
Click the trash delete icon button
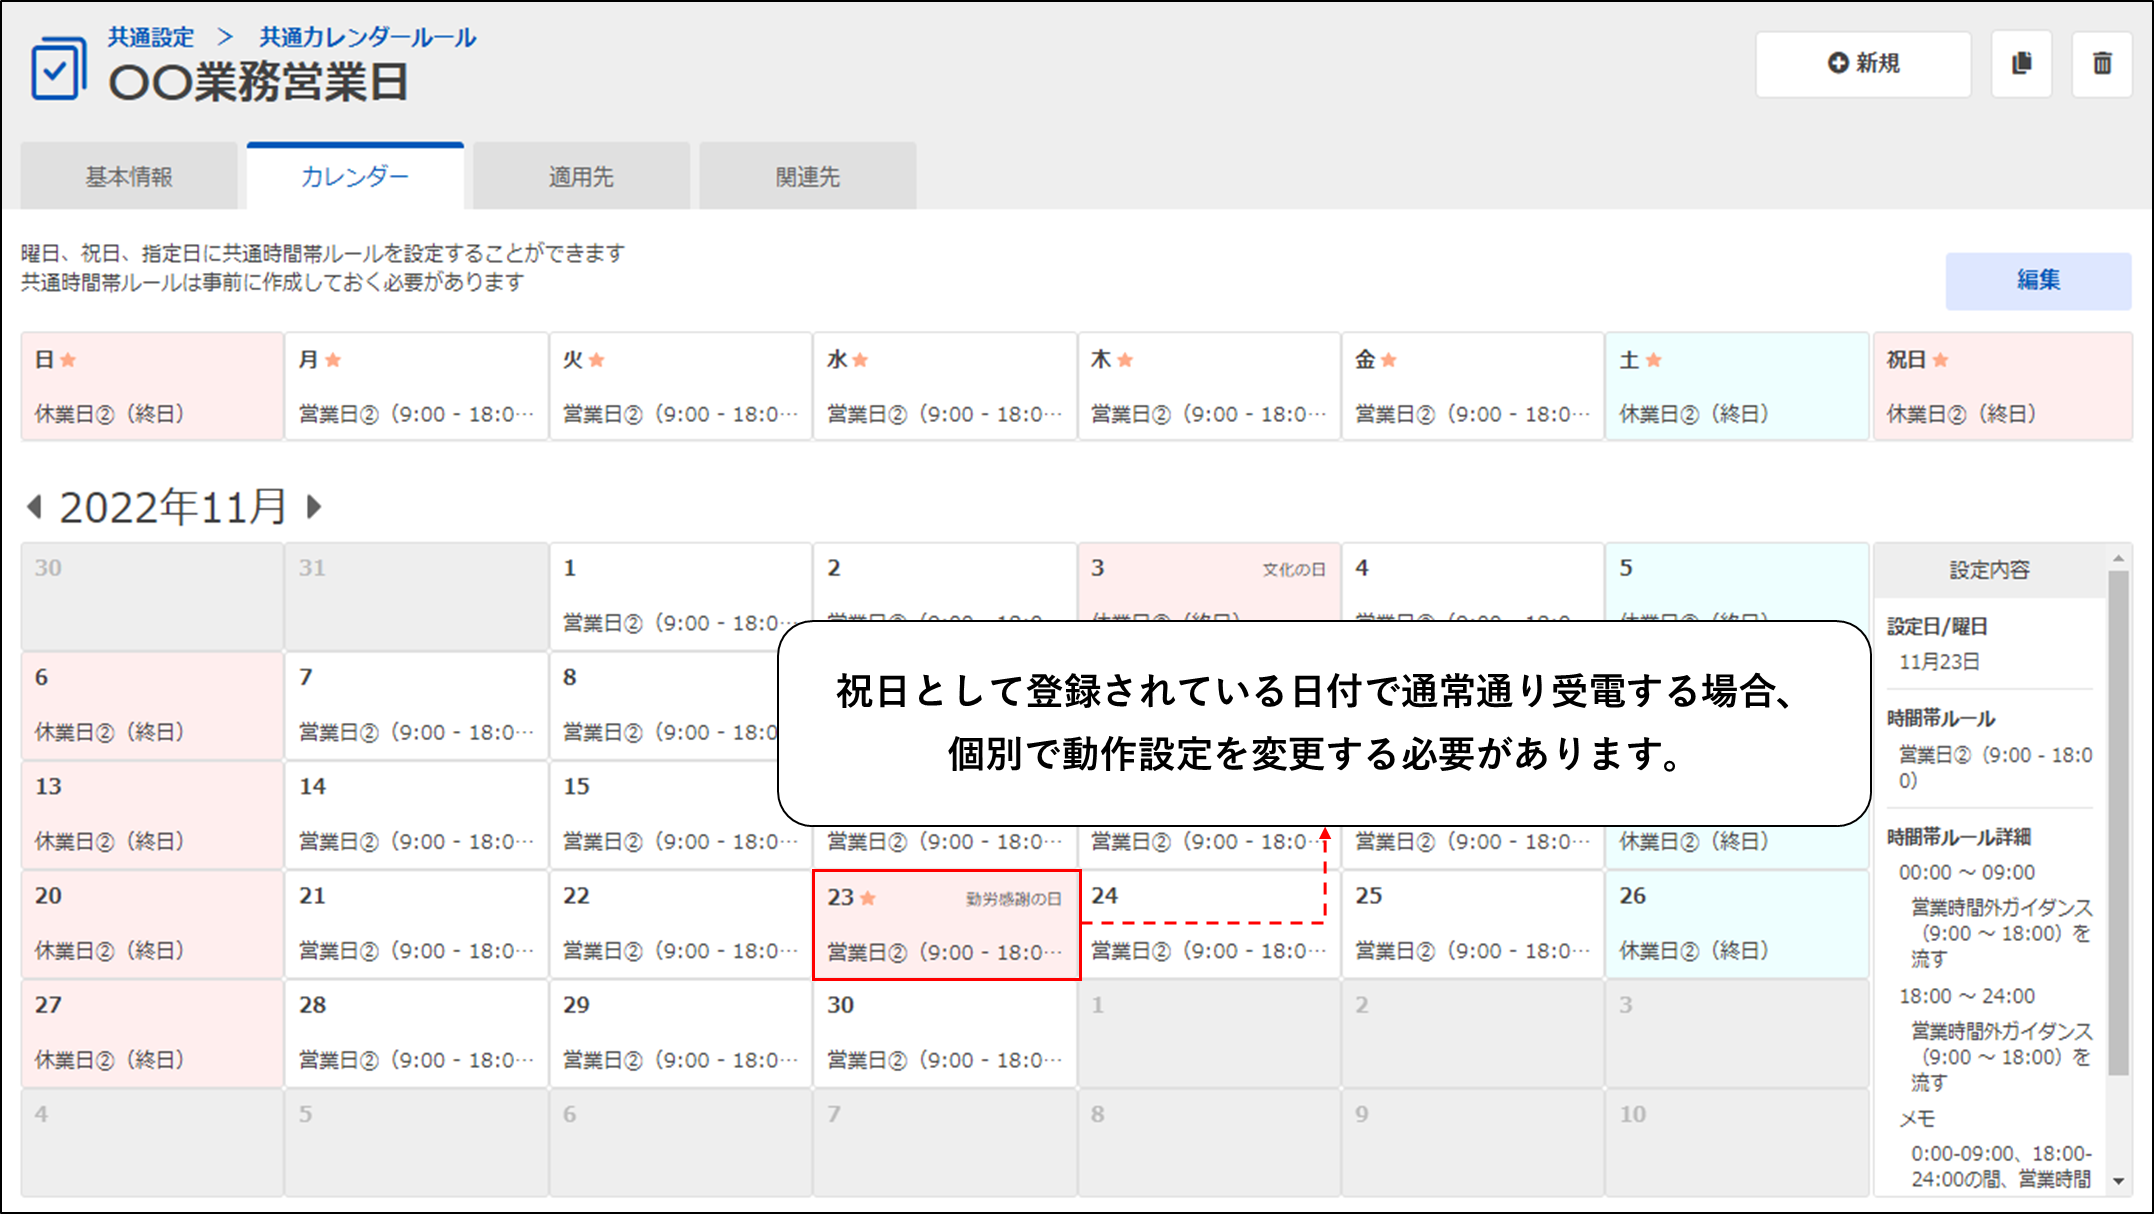[x=2102, y=64]
